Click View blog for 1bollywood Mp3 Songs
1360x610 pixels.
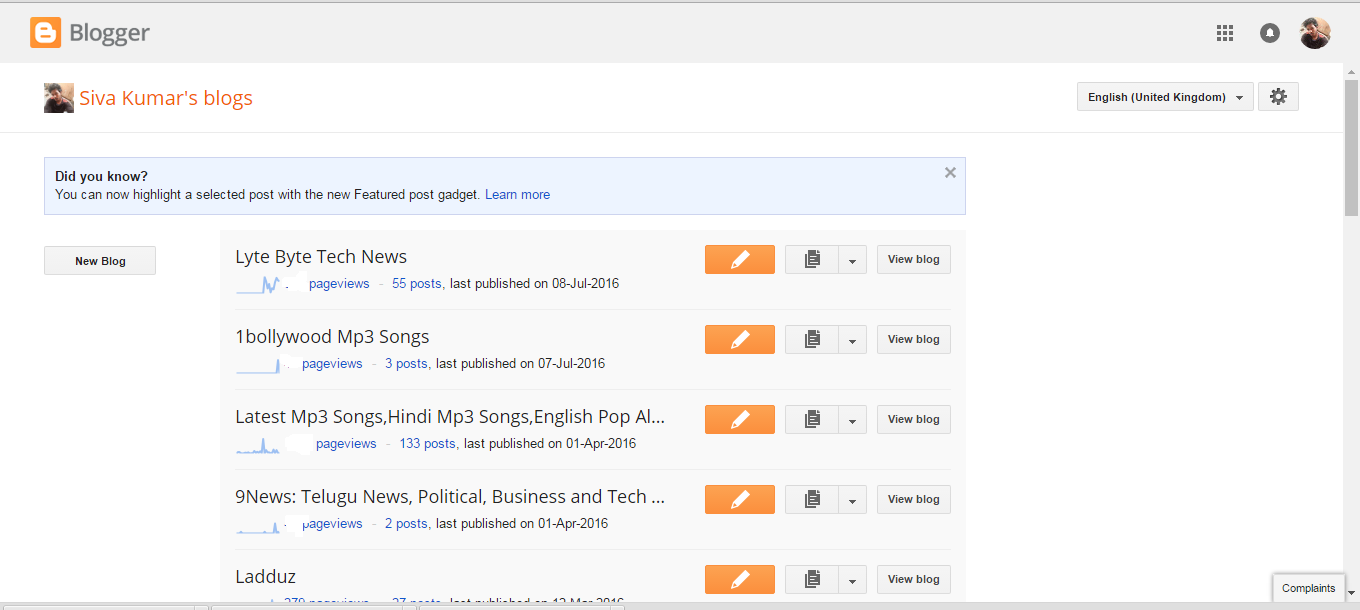[x=914, y=340]
